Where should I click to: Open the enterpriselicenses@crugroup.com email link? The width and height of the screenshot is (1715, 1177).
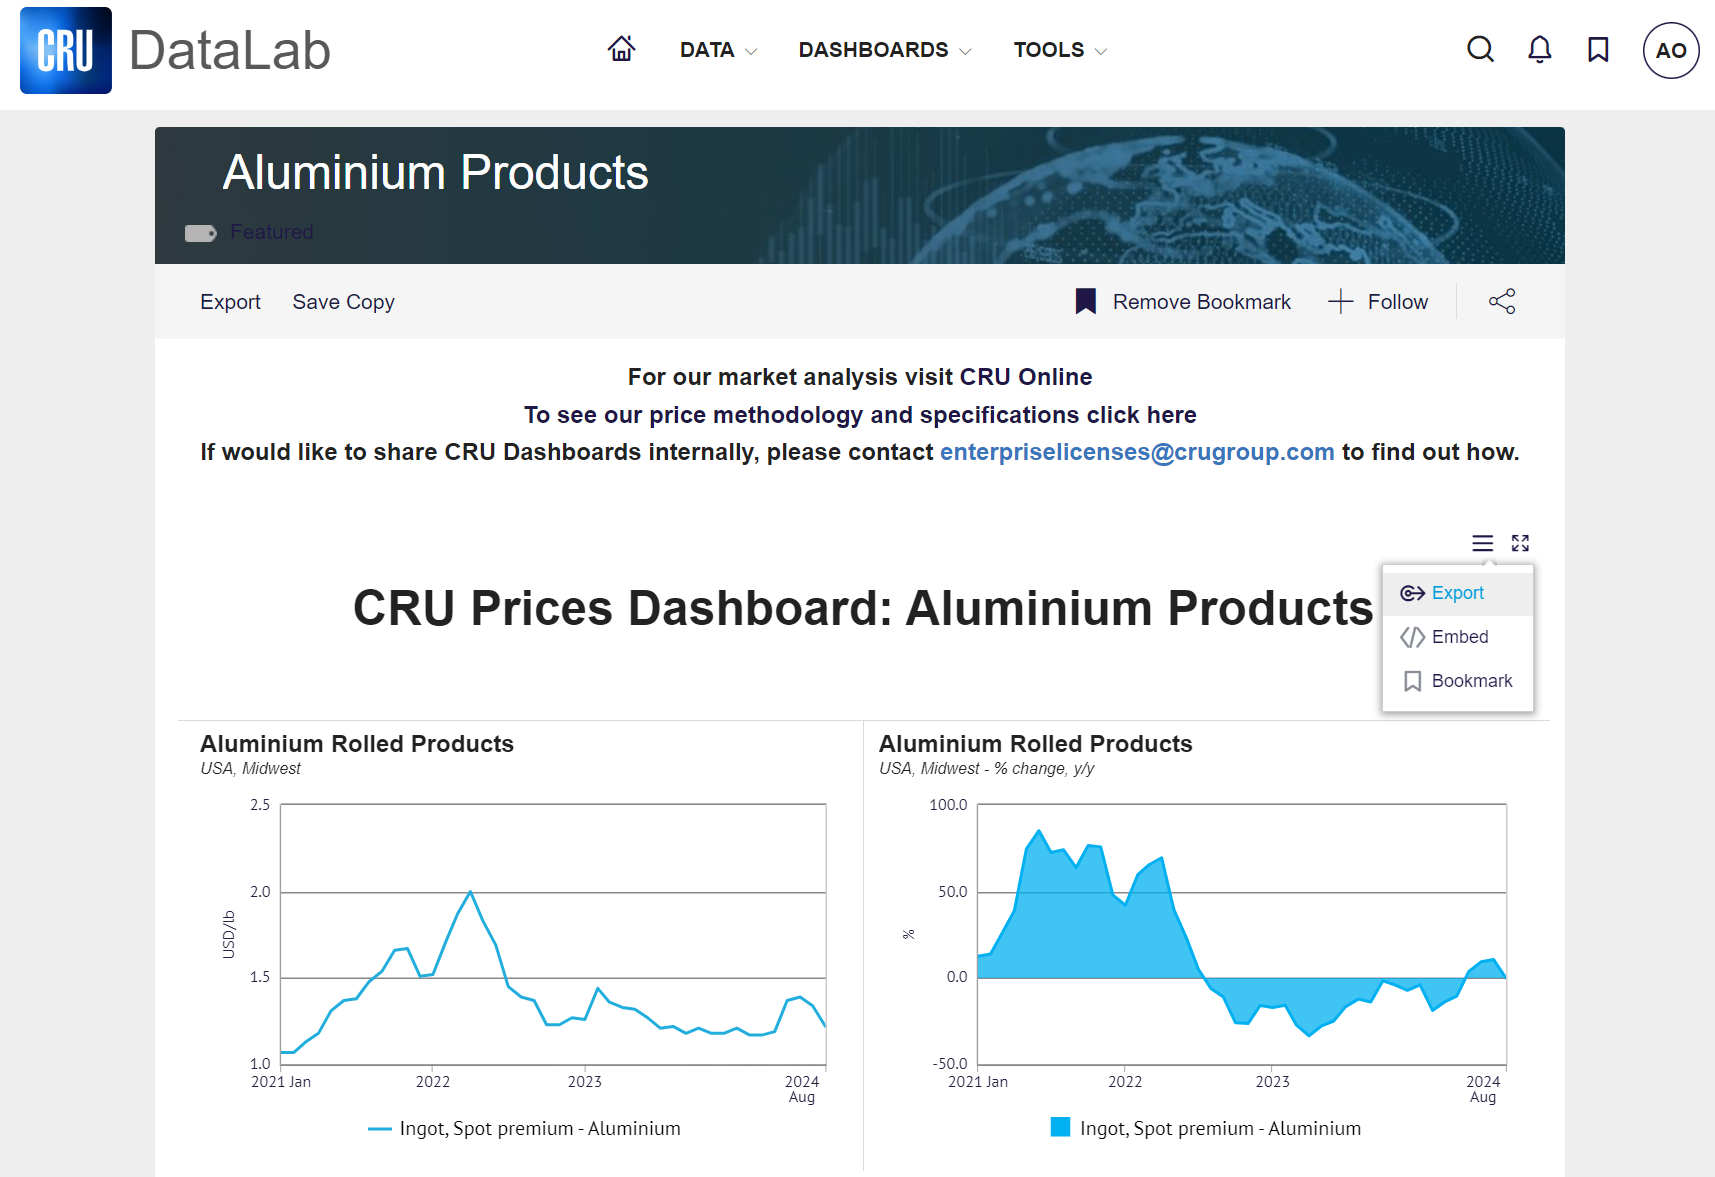[1137, 452]
